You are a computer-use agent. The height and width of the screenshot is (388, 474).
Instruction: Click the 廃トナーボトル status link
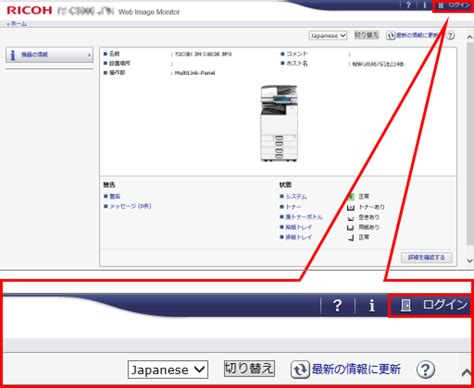(304, 217)
